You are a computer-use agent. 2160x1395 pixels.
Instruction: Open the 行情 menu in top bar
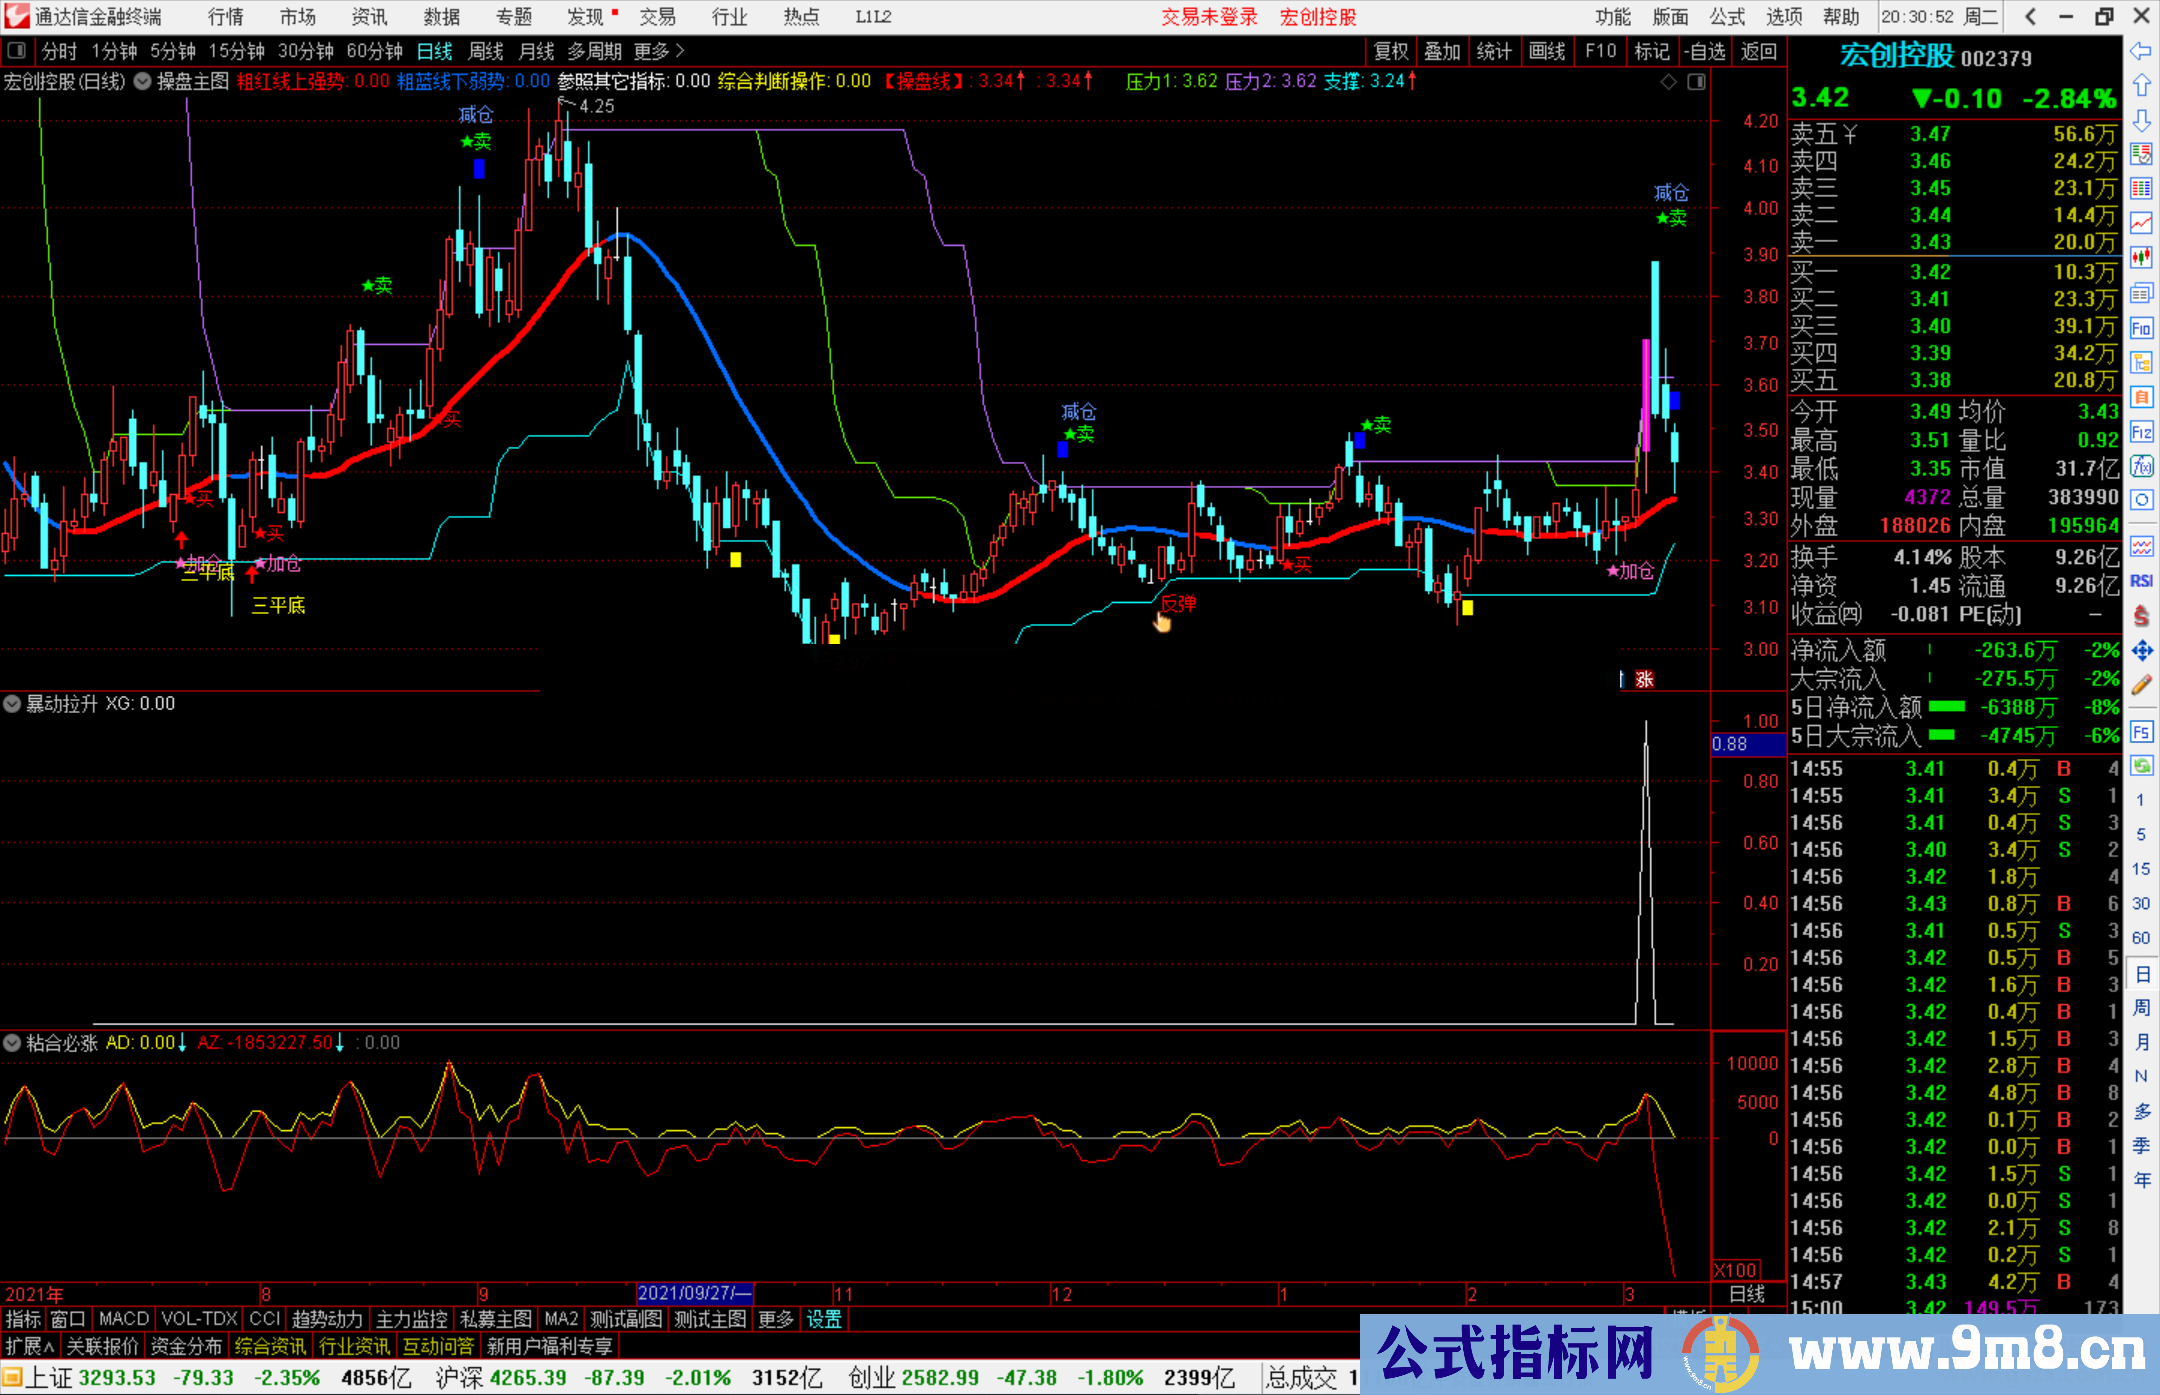225,17
